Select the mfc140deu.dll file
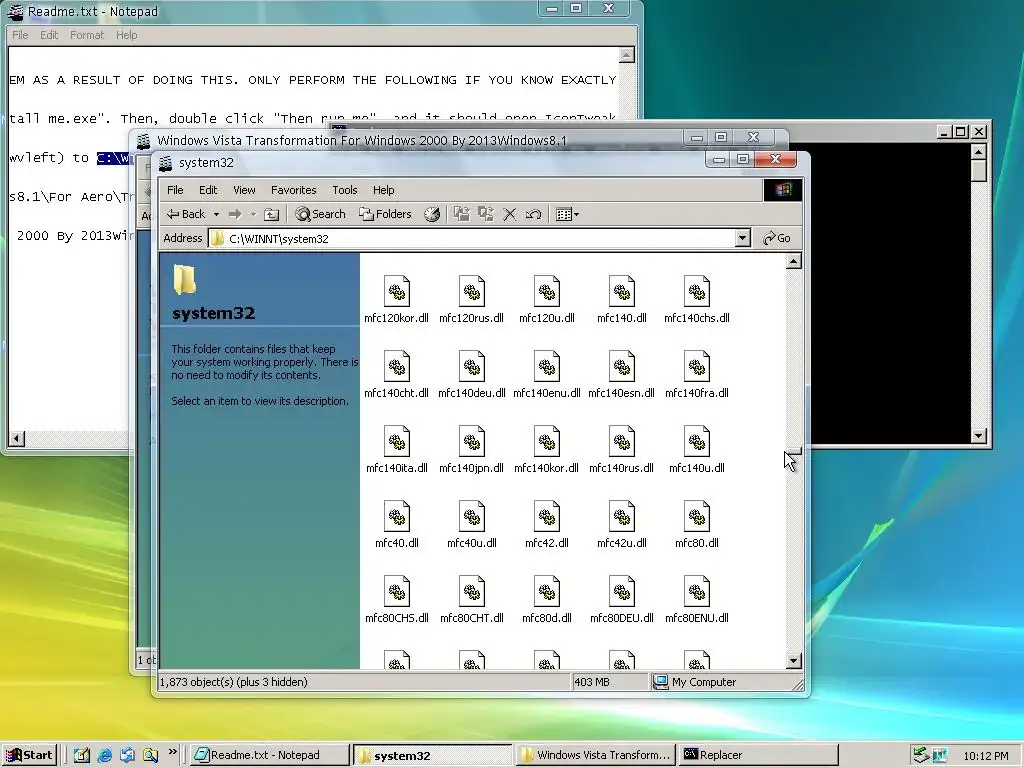The height and width of the screenshot is (768, 1024). coord(472,374)
